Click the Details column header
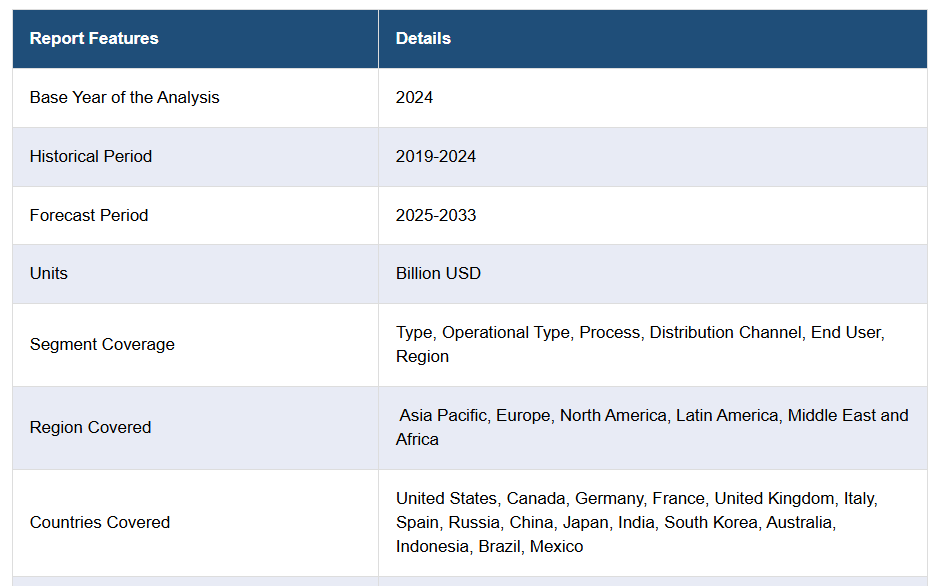 pos(423,39)
